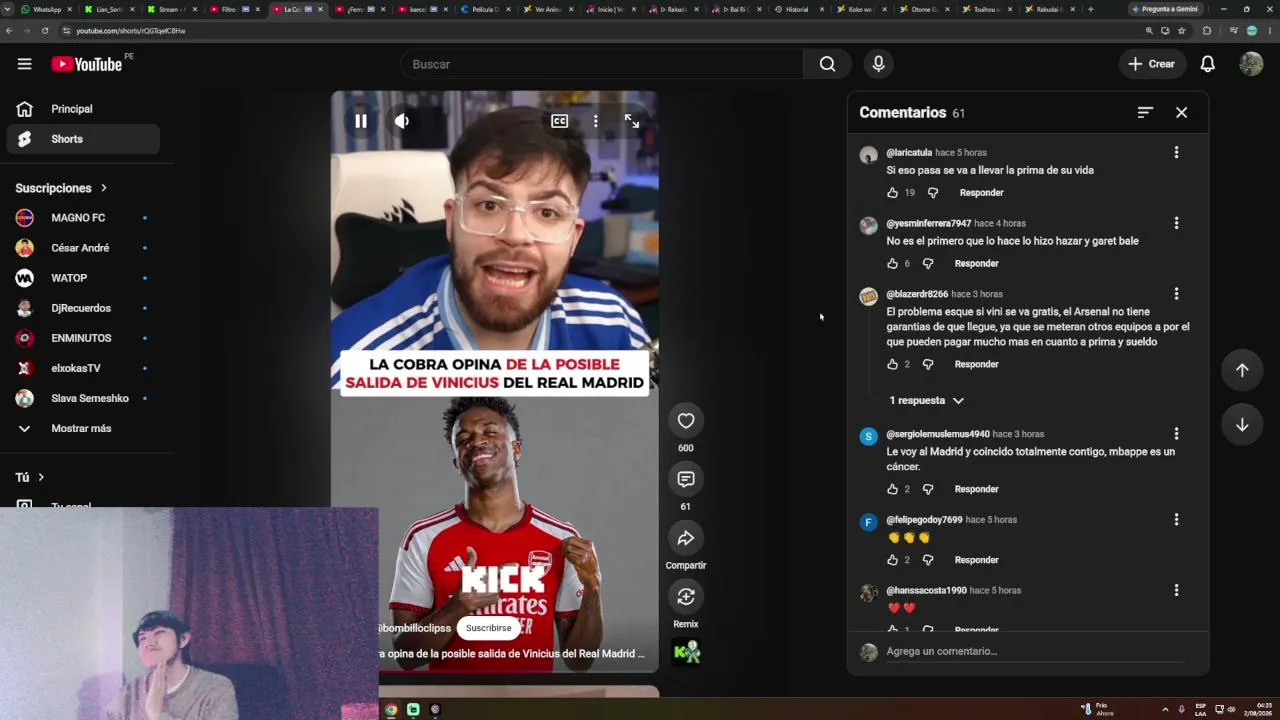The width and height of the screenshot is (1280, 720).
Task: Sort comments using the sort icon
Action: [1145, 113]
